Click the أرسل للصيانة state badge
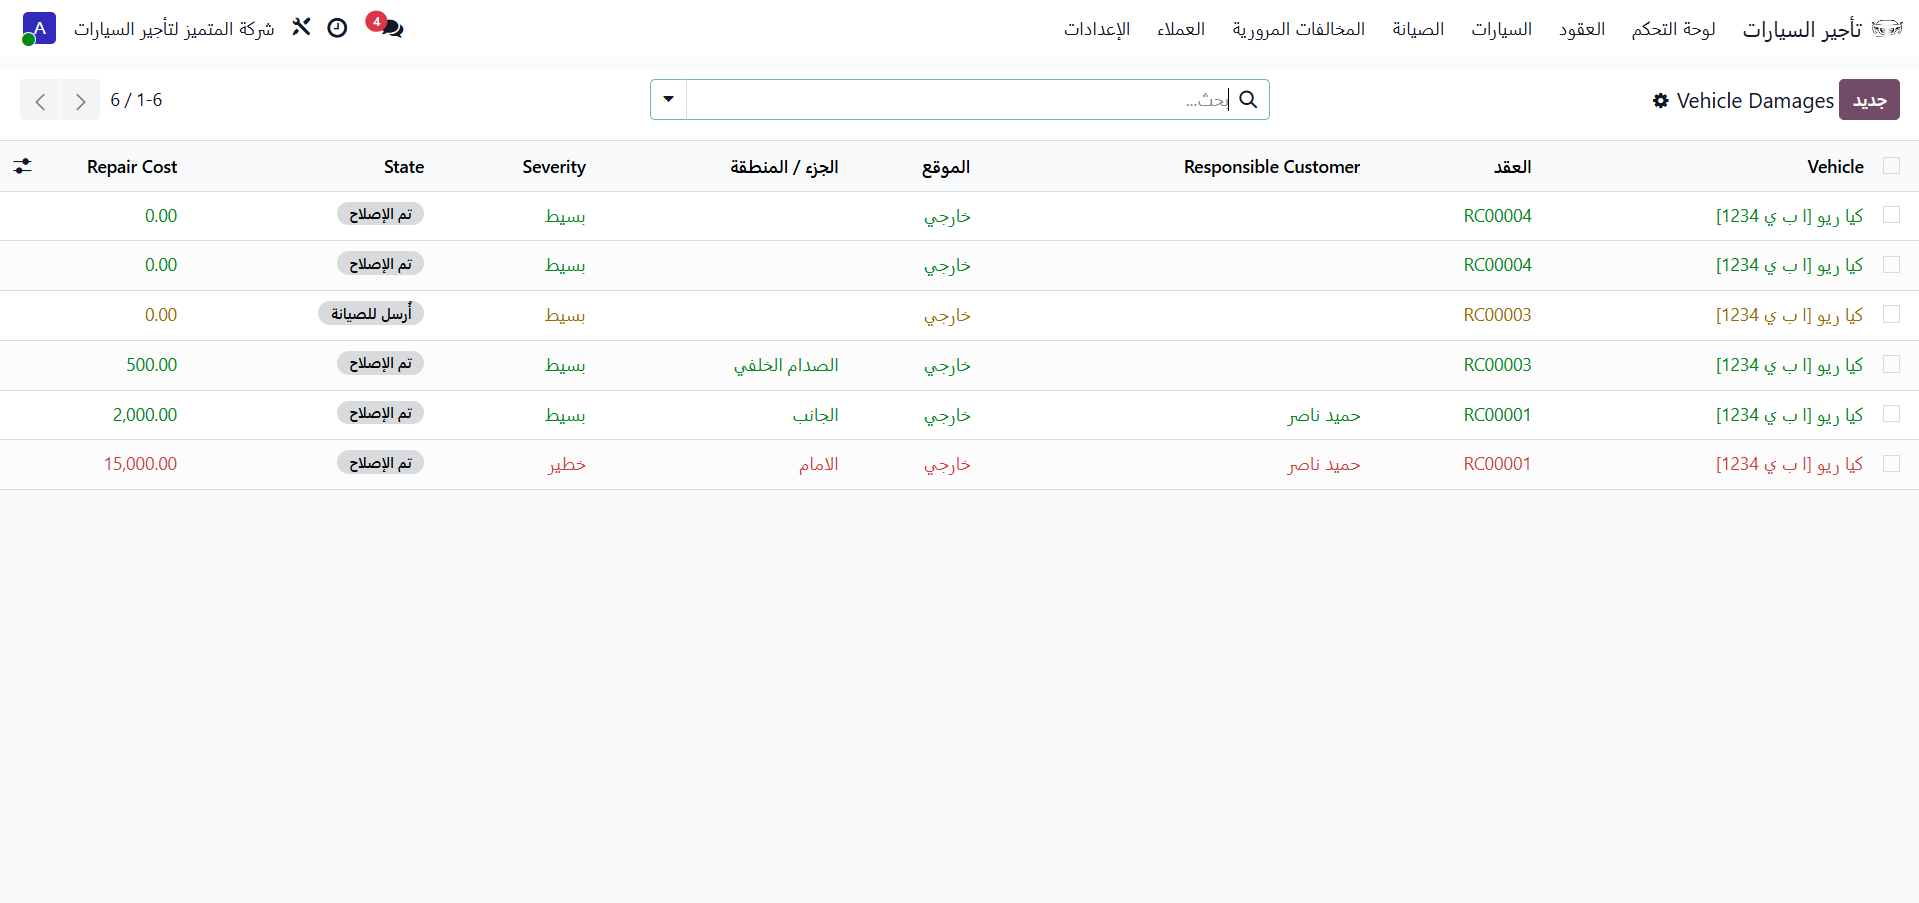 pyautogui.click(x=371, y=314)
